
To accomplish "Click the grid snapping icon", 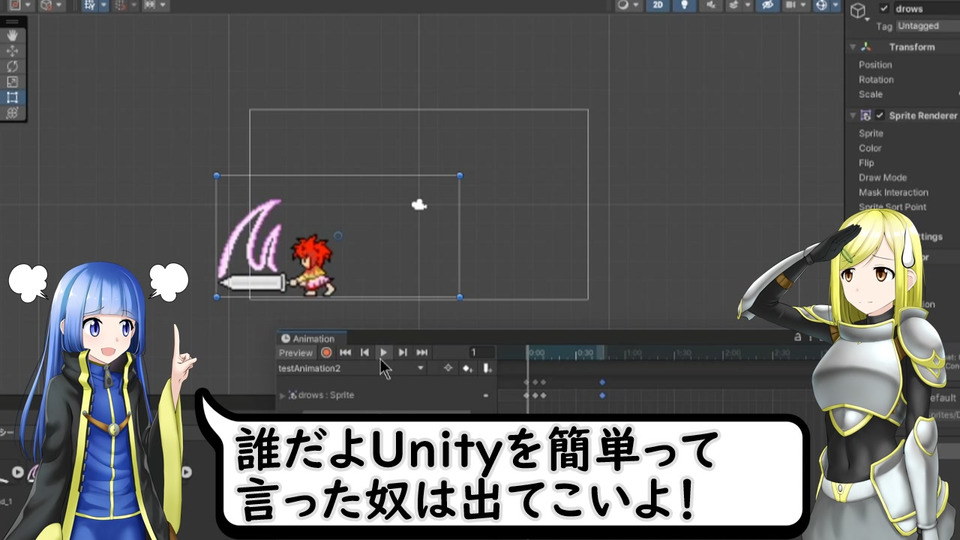I will click(x=121, y=5).
